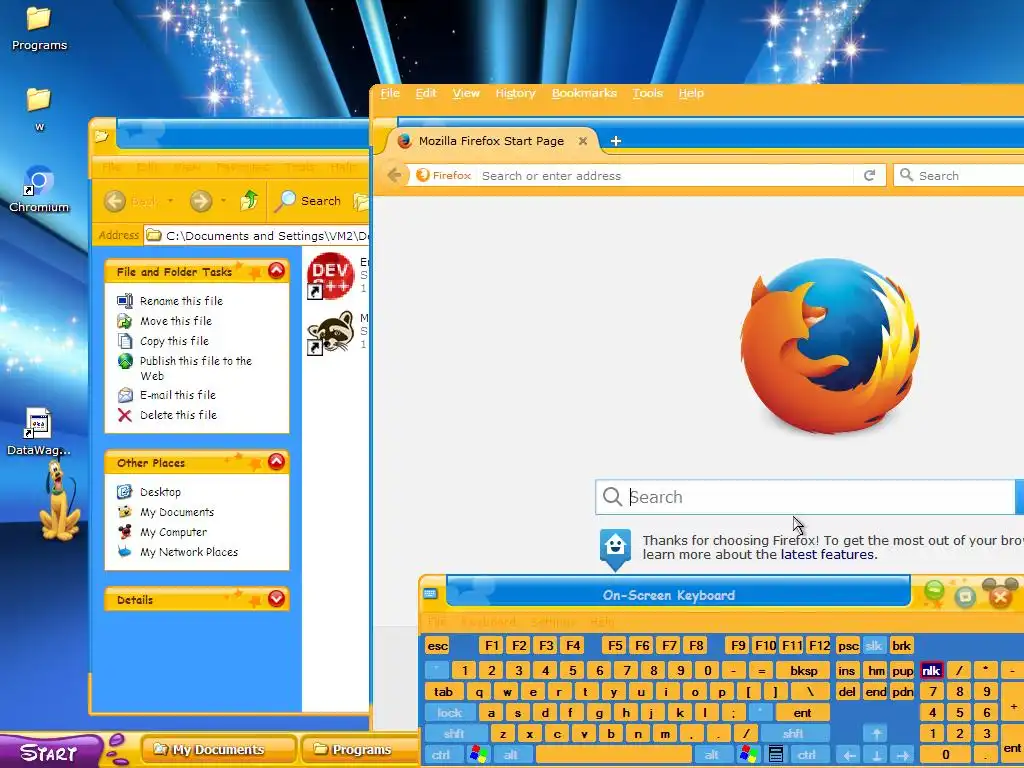1024x768 pixels.
Task: Click Copy this file task
Action: (x=174, y=341)
